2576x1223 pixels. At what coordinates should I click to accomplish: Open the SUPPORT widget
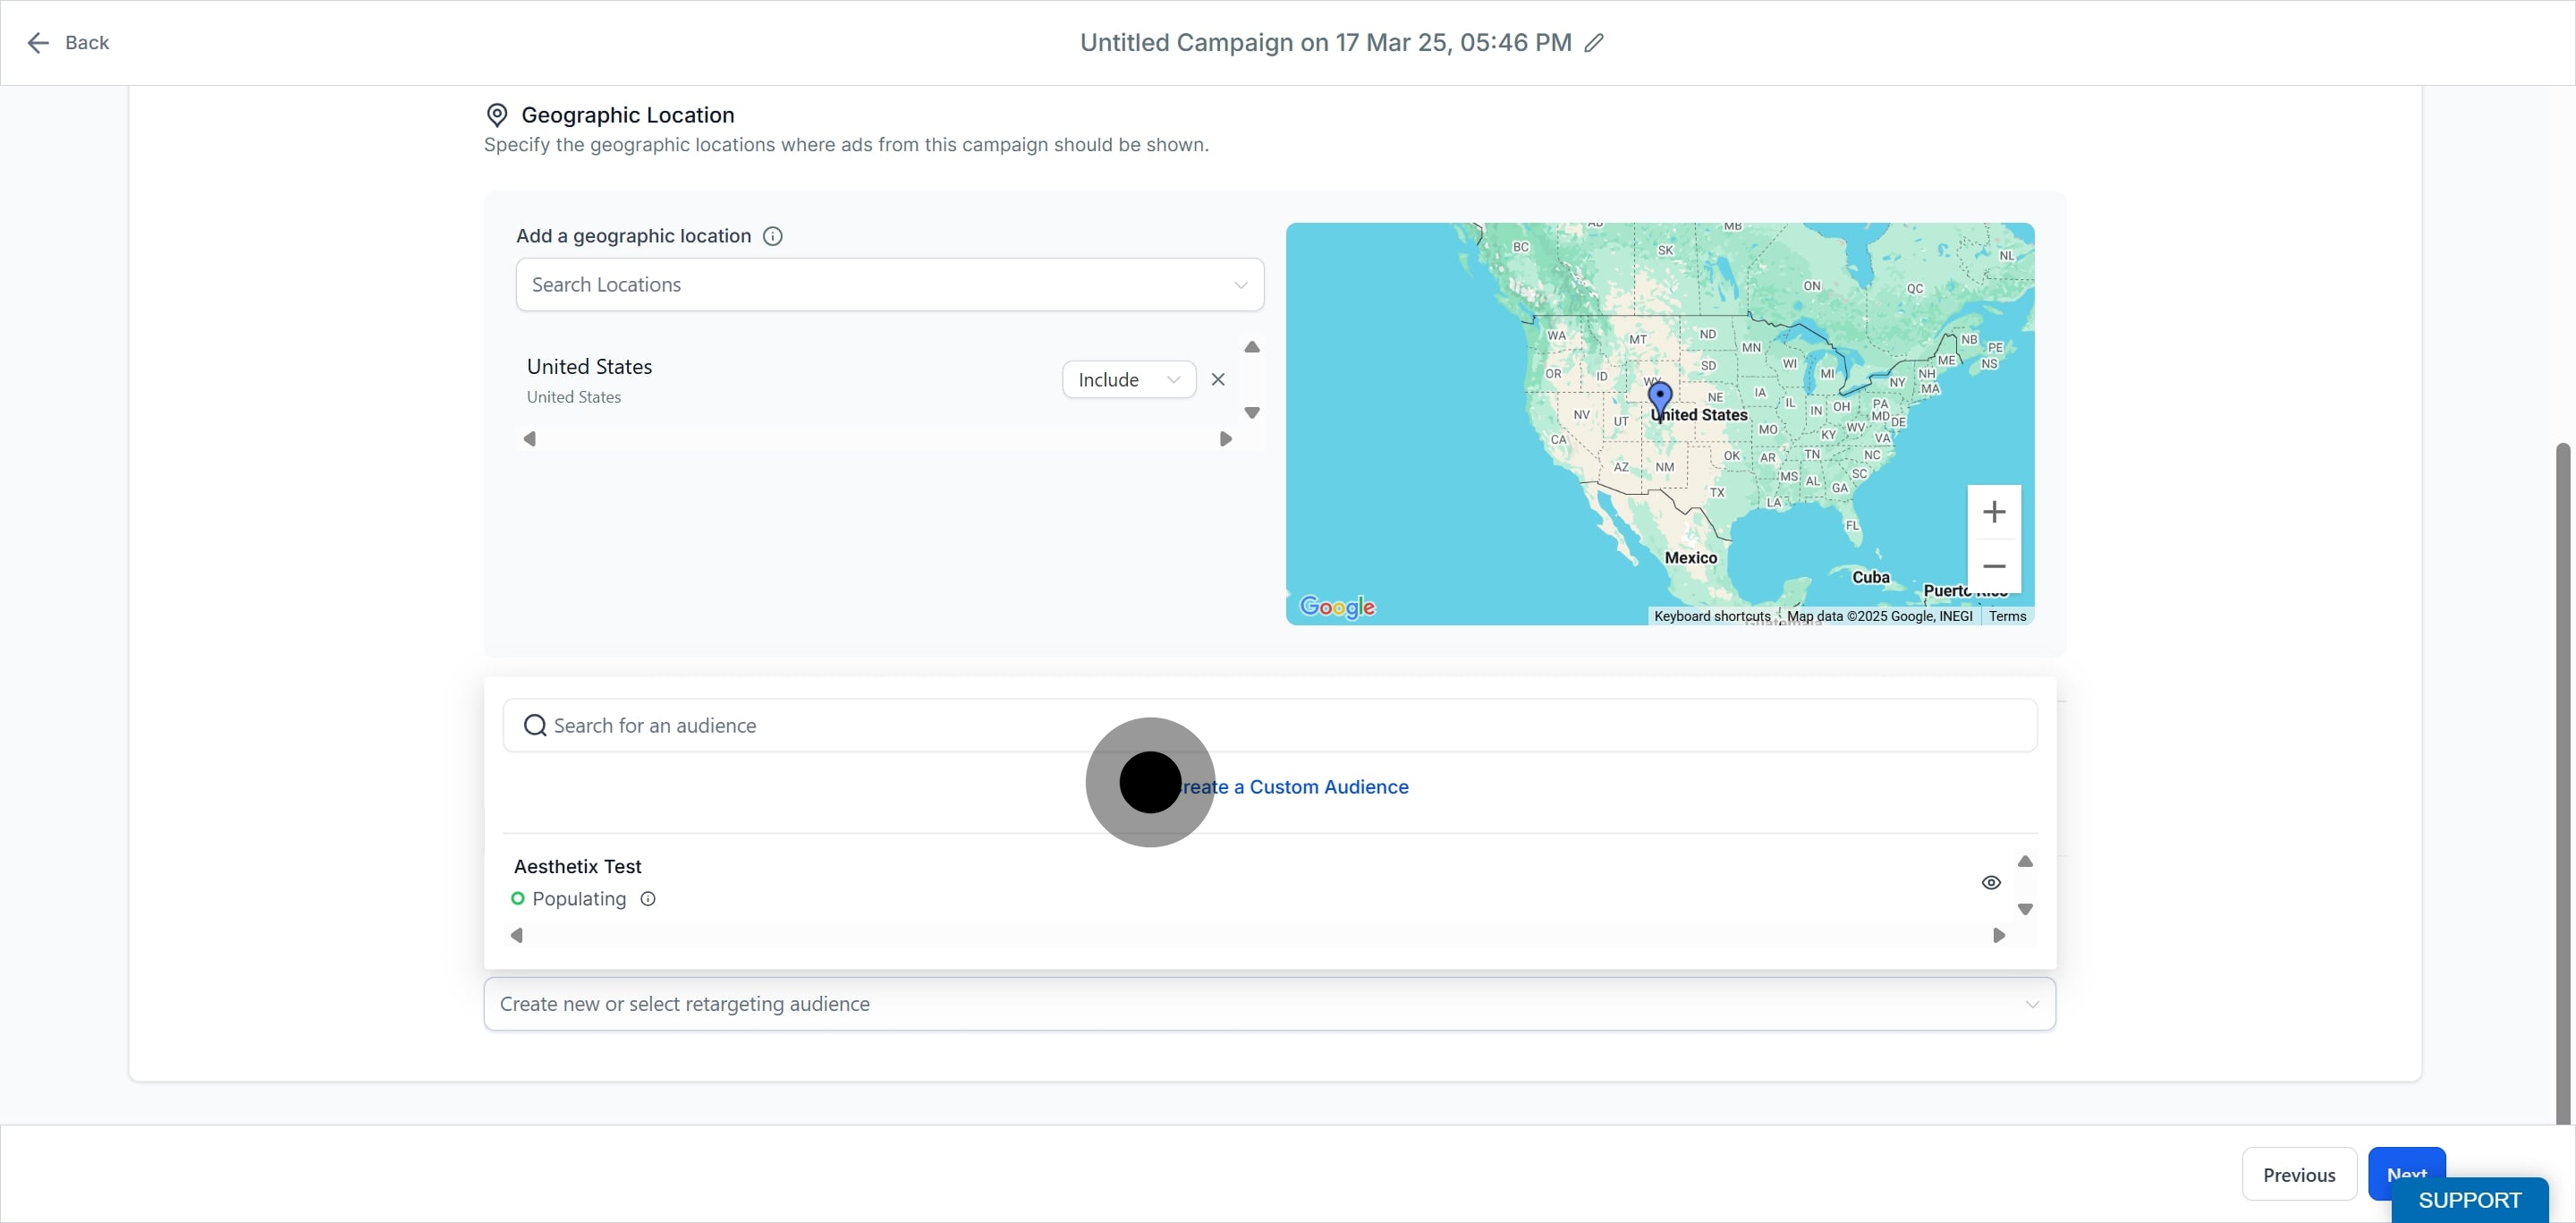(2468, 1200)
